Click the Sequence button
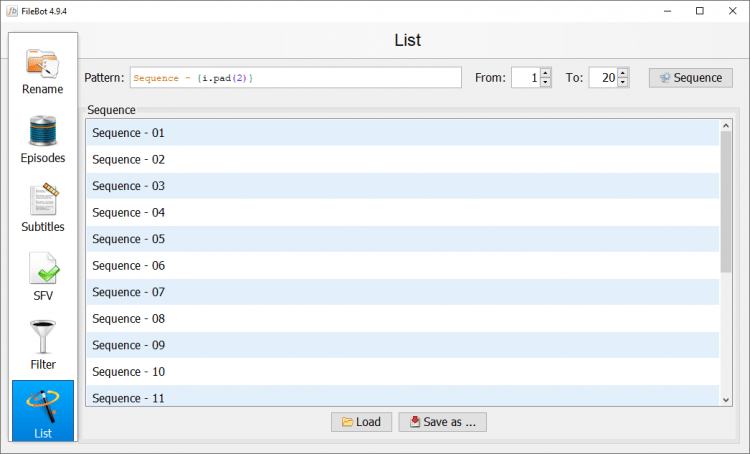This screenshot has height=454, width=750. coord(690,78)
